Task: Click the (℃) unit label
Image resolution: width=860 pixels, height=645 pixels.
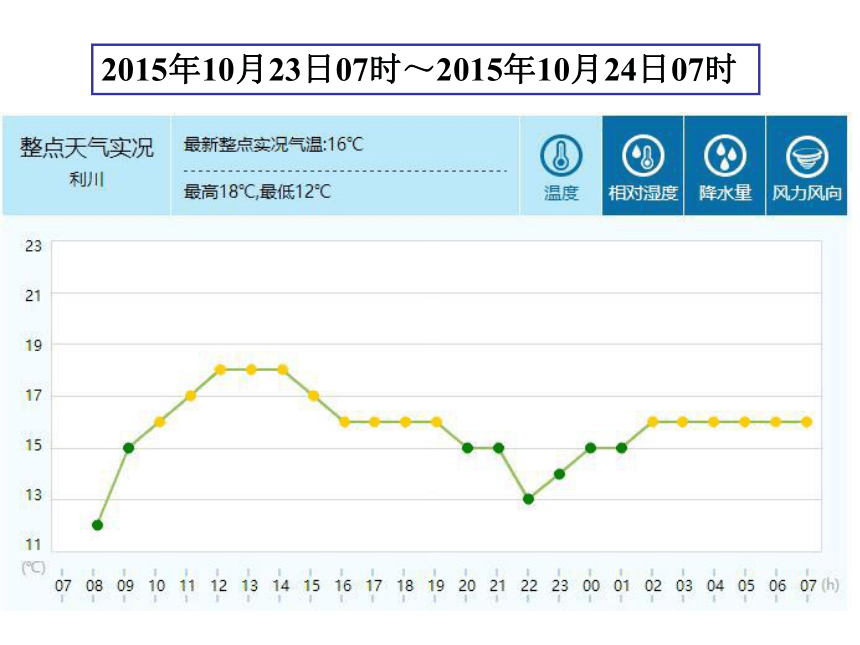Action: [x=33, y=567]
